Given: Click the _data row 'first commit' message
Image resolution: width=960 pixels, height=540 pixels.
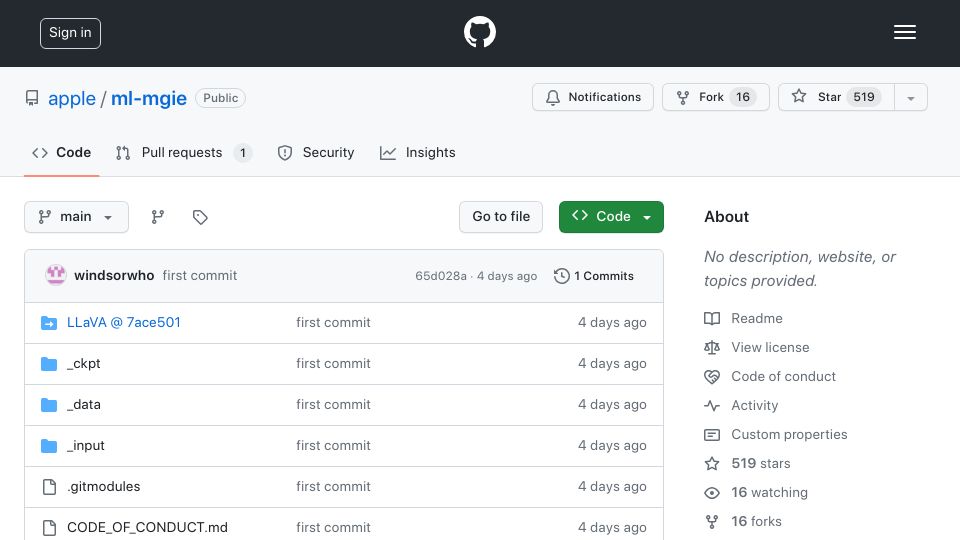Looking at the screenshot, I should pos(333,405).
